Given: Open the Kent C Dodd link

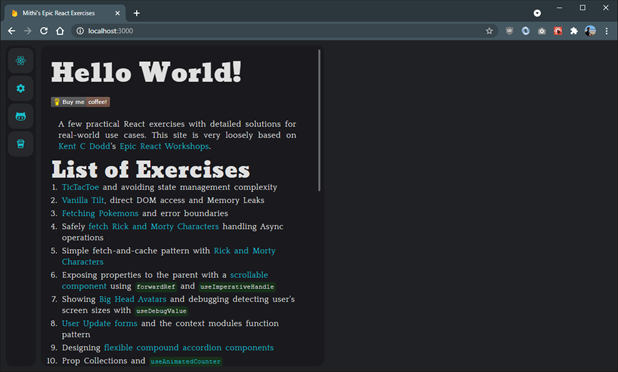Looking at the screenshot, I should [84, 146].
